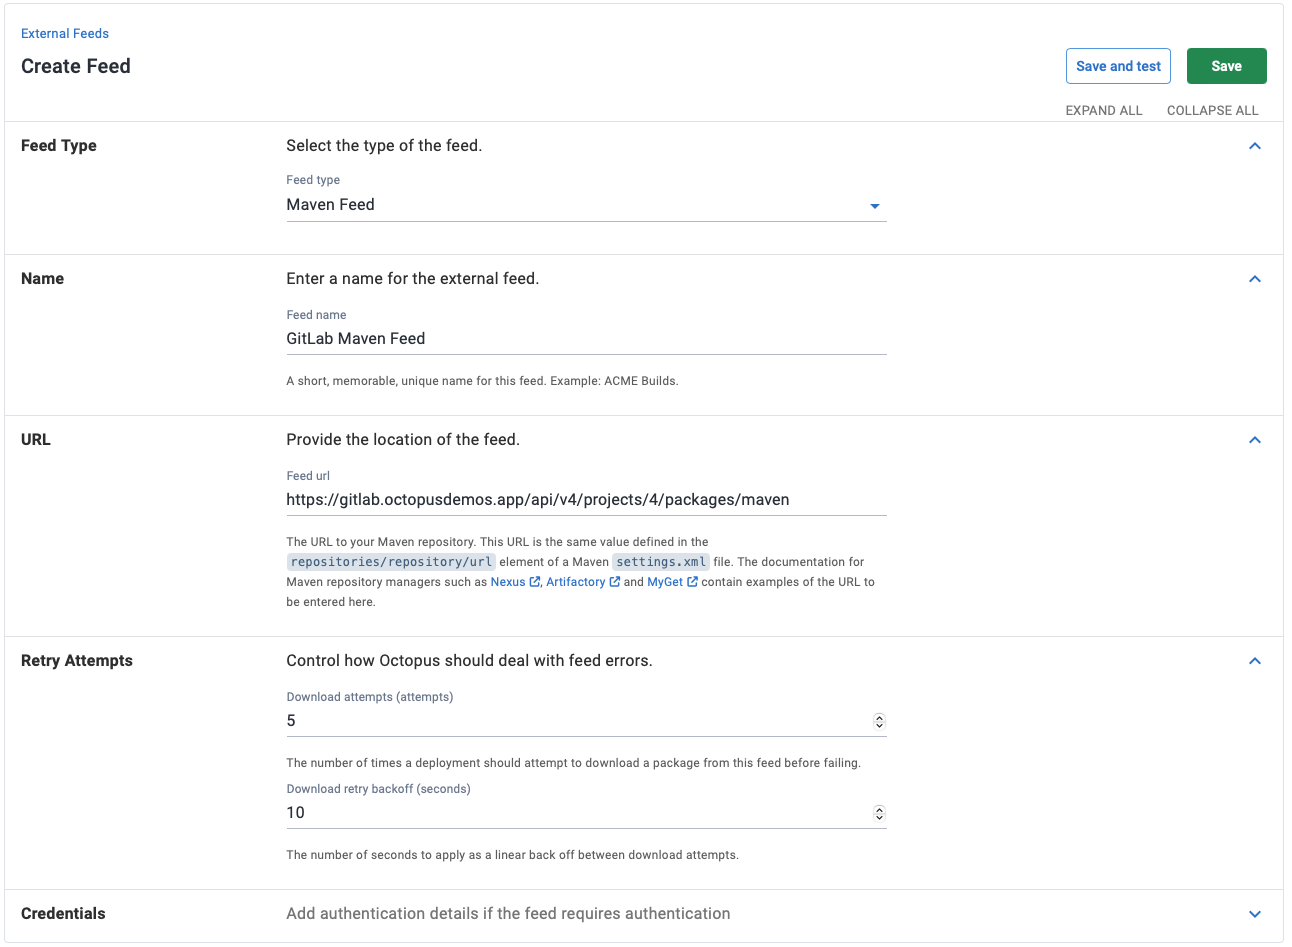This screenshot has width=1292, height=947.
Task: Click the Download retry backoff spinner control
Action: (x=879, y=813)
